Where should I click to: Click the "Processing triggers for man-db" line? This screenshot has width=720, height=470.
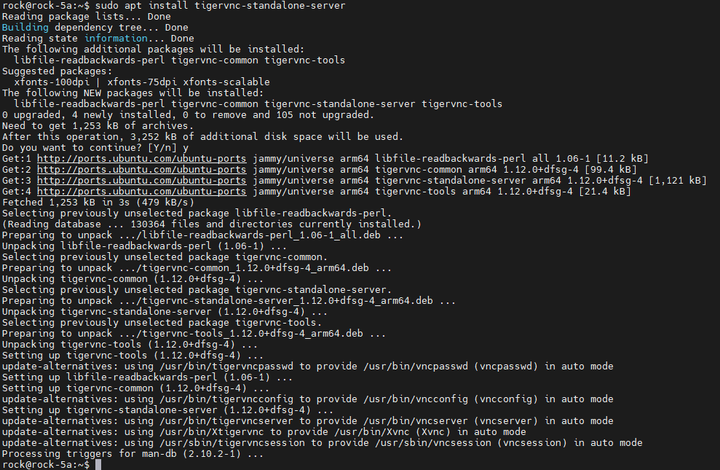pyautogui.click(x=132, y=454)
